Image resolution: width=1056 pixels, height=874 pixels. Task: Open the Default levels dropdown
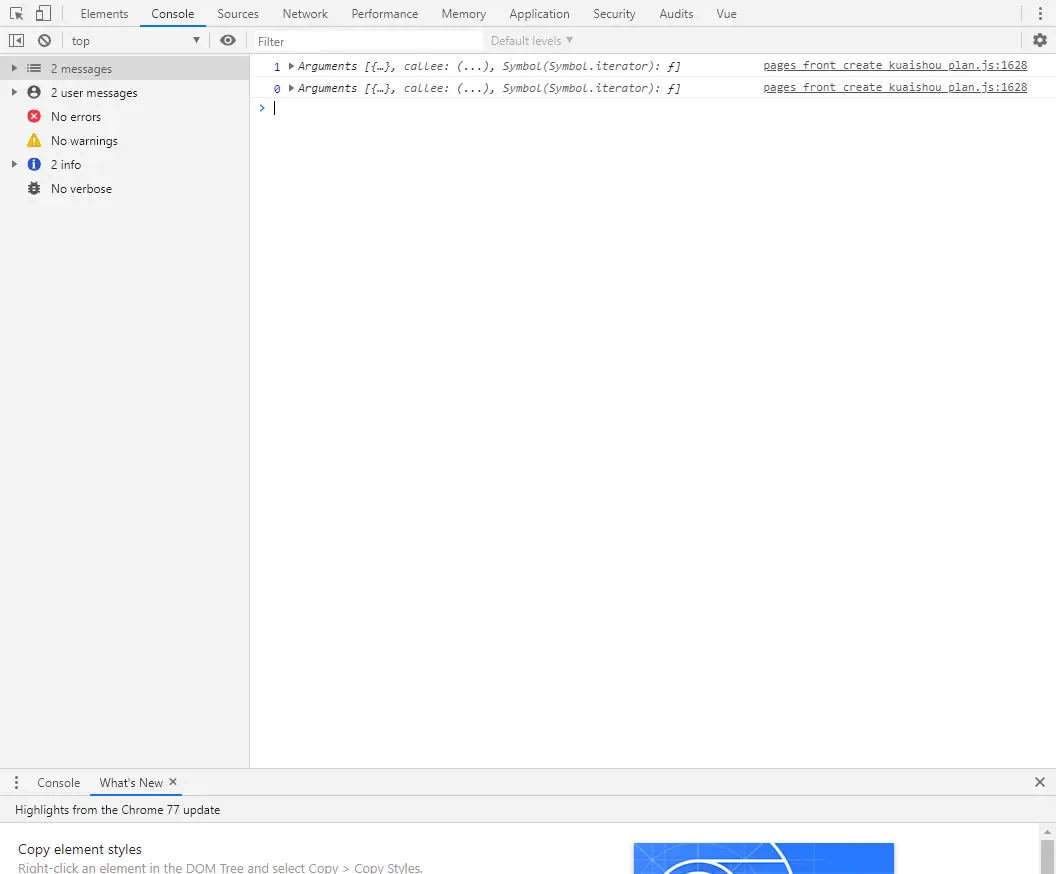(x=531, y=40)
